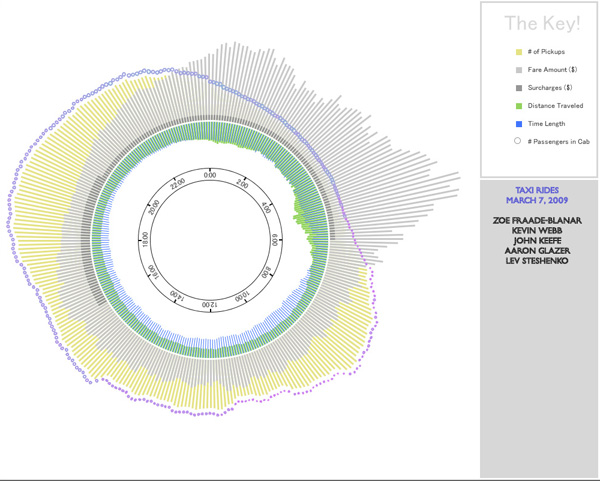
Task: Select the dark gray Surcharges swatch
Action: point(518,88)
